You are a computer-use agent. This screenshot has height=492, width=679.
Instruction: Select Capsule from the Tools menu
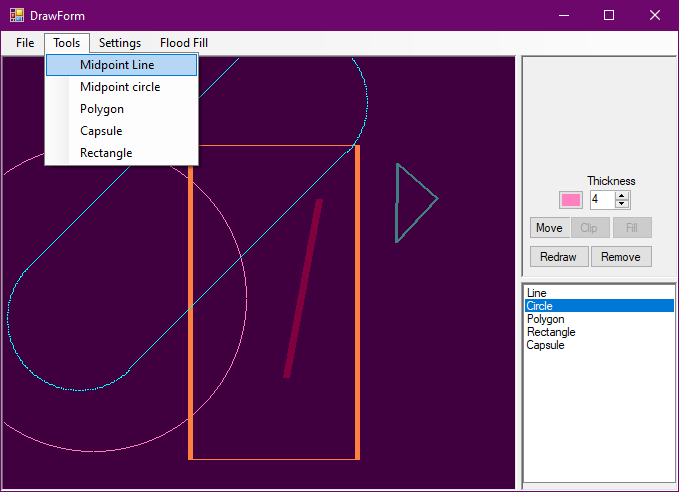(x=101, y=131)
